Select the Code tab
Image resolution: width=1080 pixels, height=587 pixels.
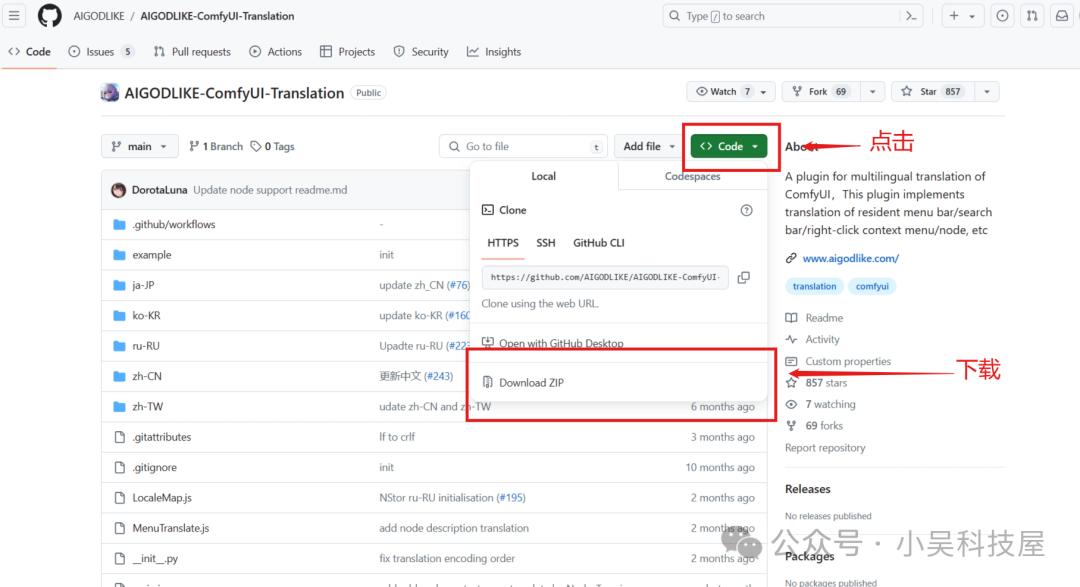(x=30, y=52)
